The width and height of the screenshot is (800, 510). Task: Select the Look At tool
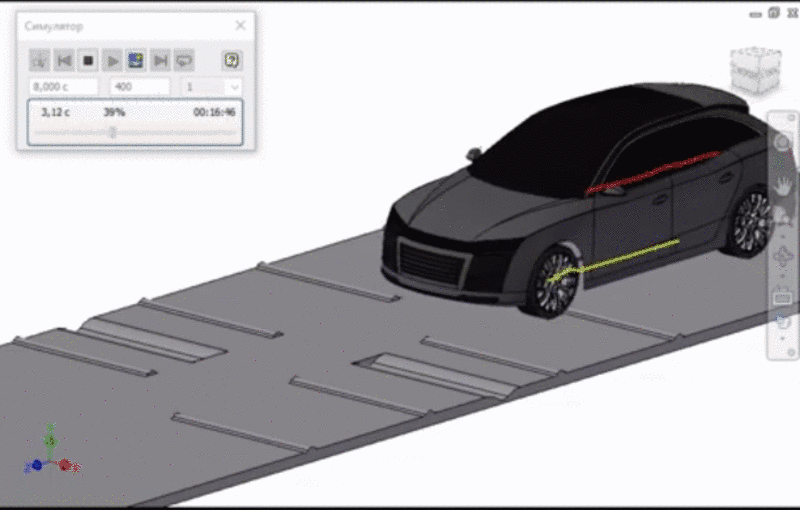click(782, 297)
